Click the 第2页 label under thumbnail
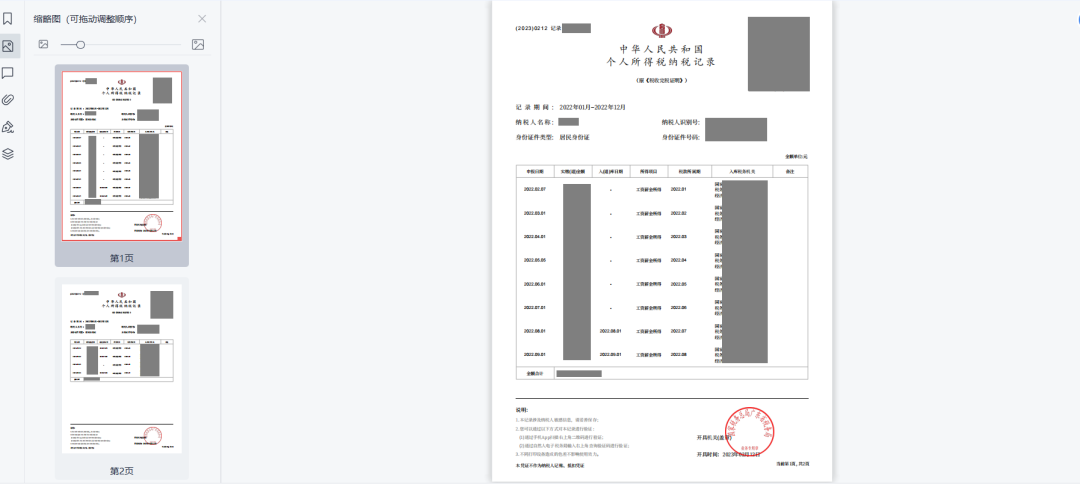 [x=122, y=472]
